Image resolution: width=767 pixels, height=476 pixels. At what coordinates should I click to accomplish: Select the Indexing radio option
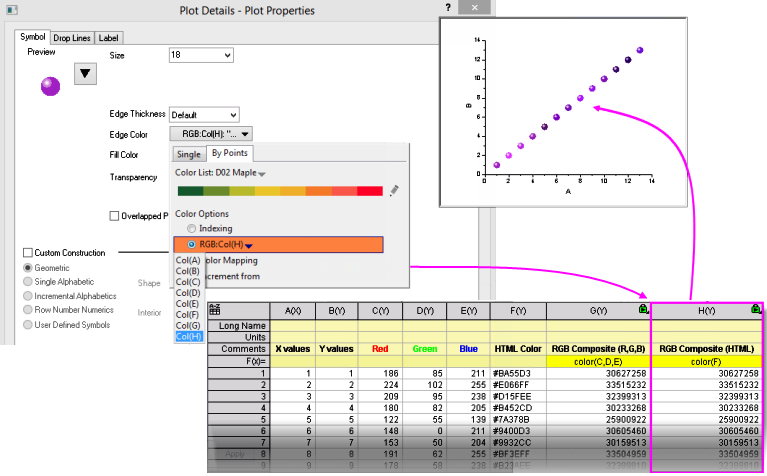click(x=192, y=229)
